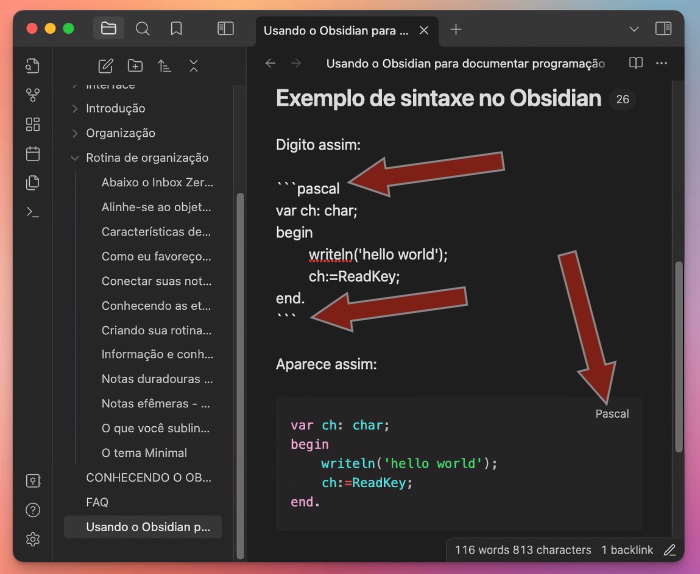Open the file explorer folder icon
This screenshot has height=574, width=700.
point(108,29)
